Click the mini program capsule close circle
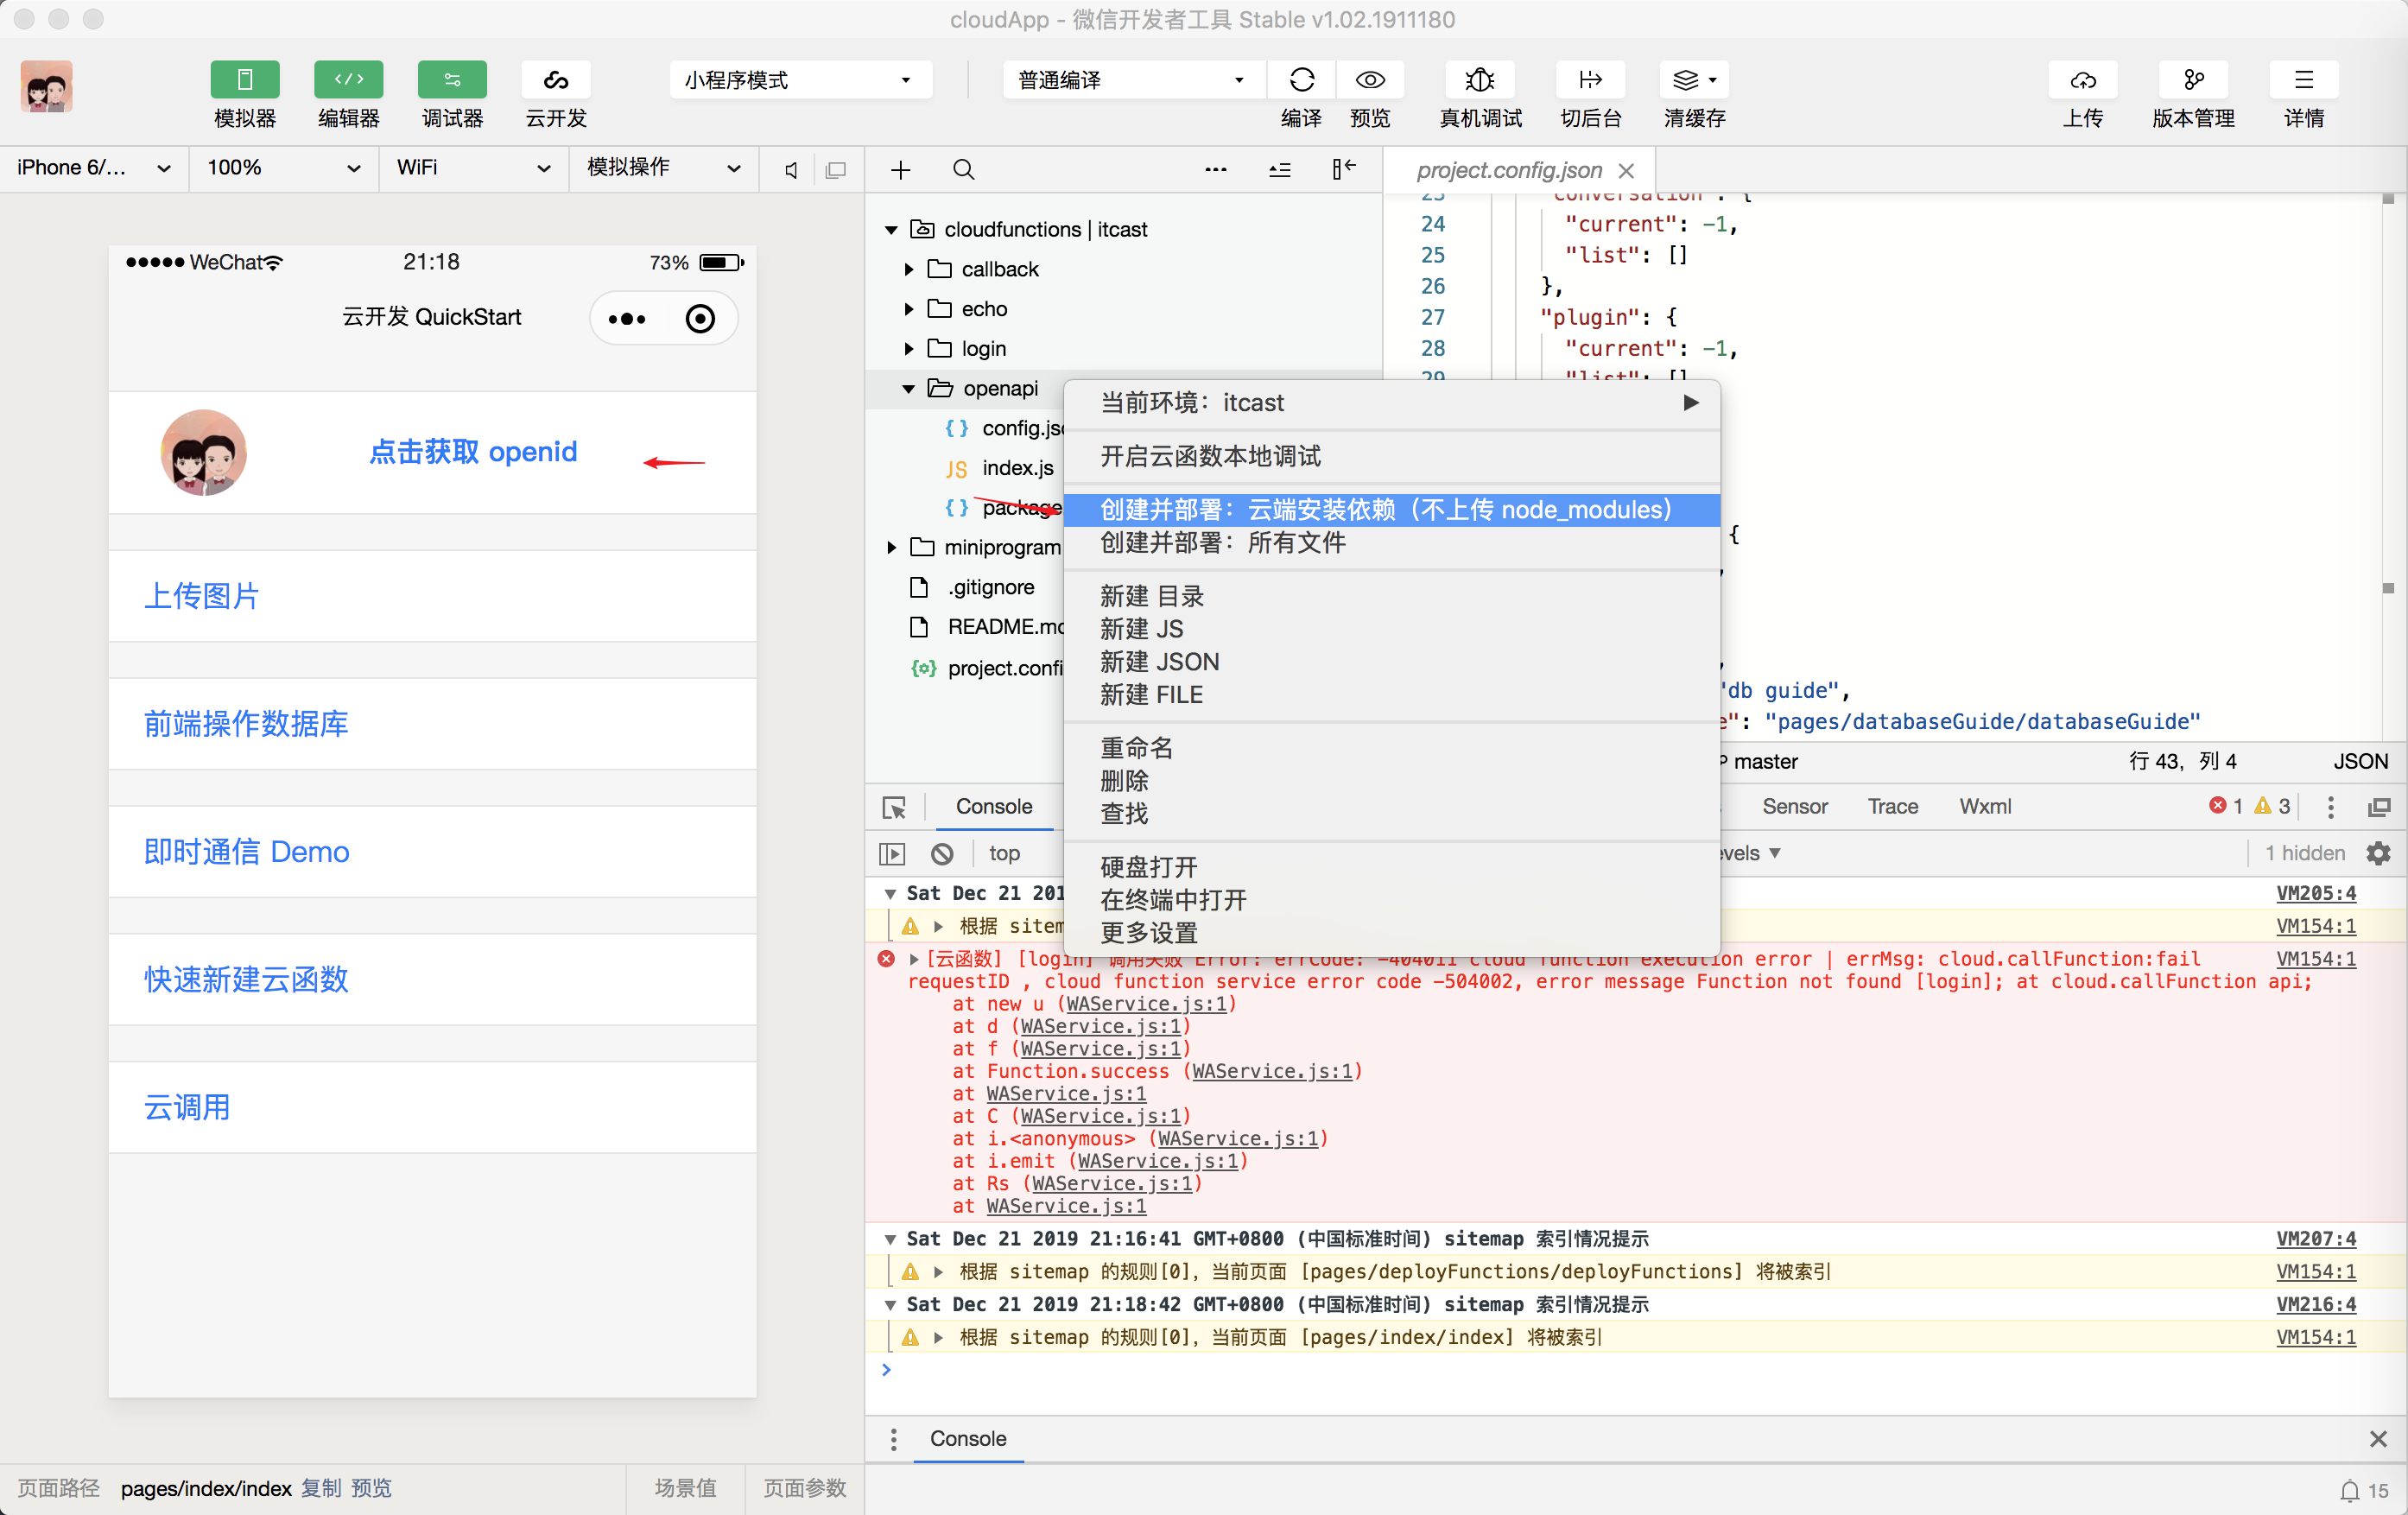Screen dimensions: 2408x1515 point(700,319)
